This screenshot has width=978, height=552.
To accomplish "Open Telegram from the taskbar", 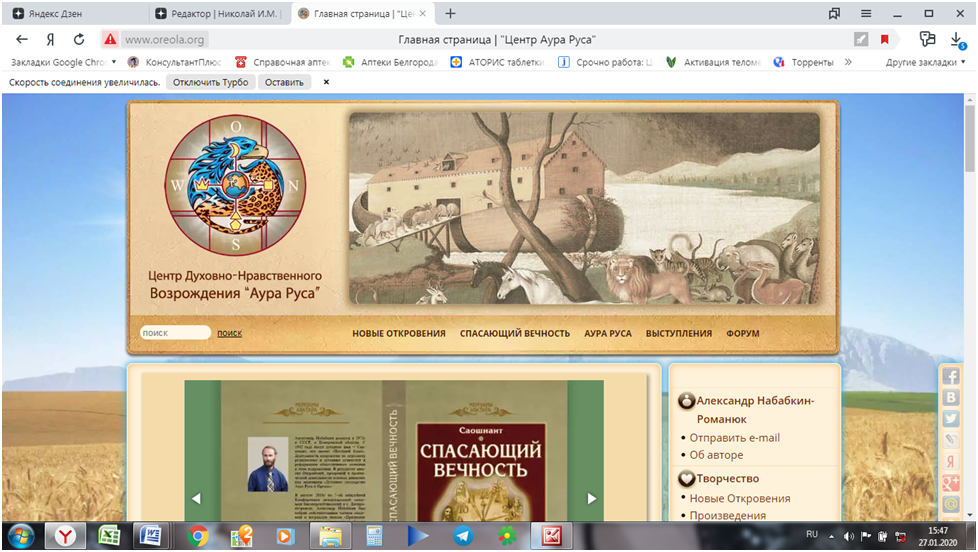I will pyautogui.click(x=462, y=536).
